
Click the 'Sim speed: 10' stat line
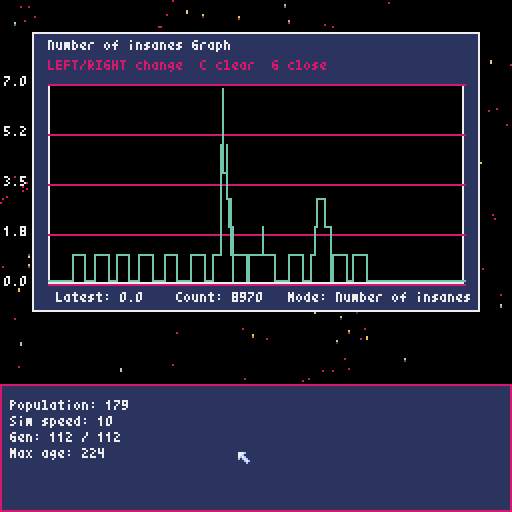pos(61,421)
